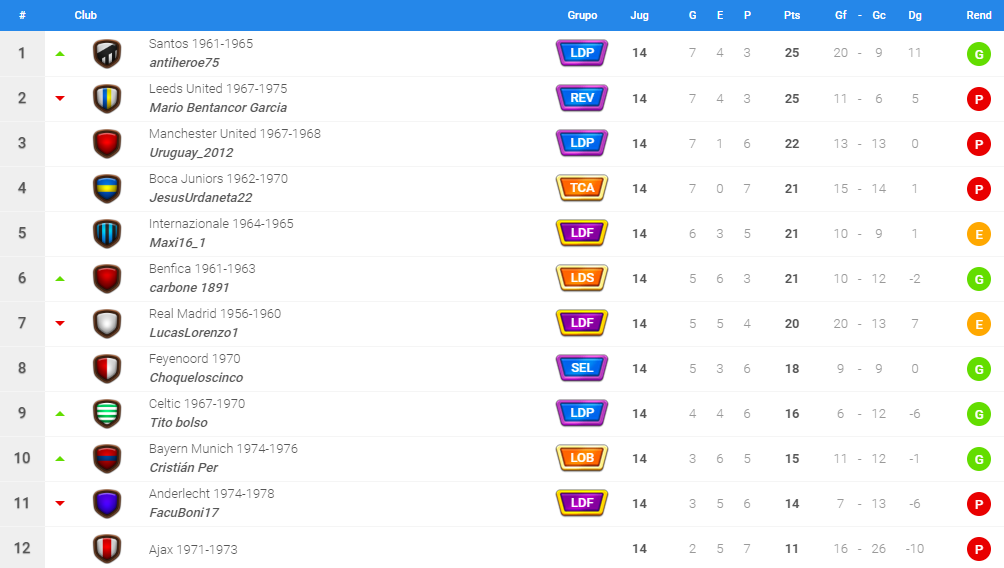Click the SEL group badge for Feyenoord
1004x568 pixels.
582,368
